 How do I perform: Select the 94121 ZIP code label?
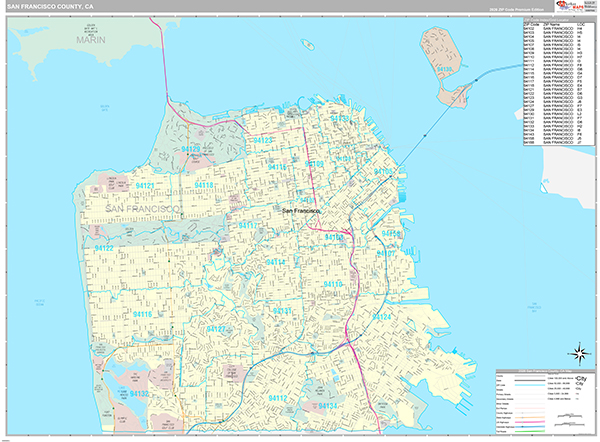tap(145, 186)
